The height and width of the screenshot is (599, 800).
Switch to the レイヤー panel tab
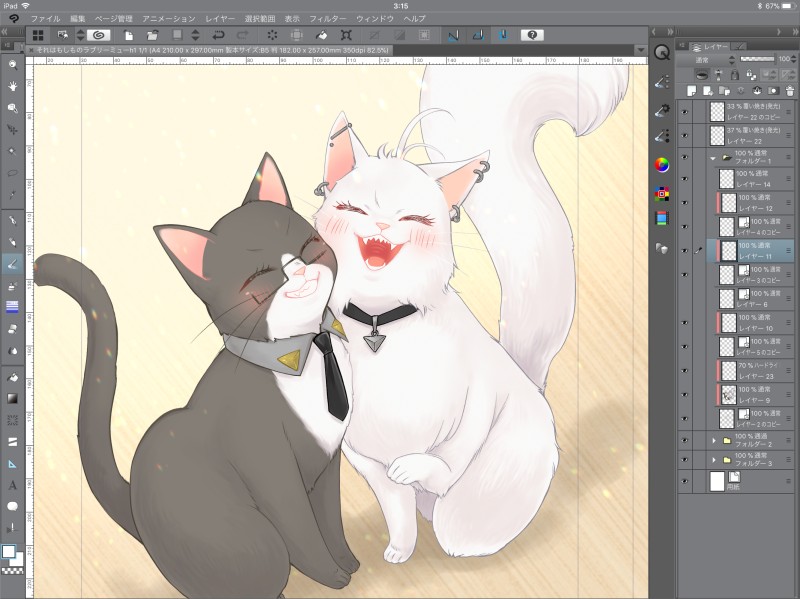[x=710, y=46]
